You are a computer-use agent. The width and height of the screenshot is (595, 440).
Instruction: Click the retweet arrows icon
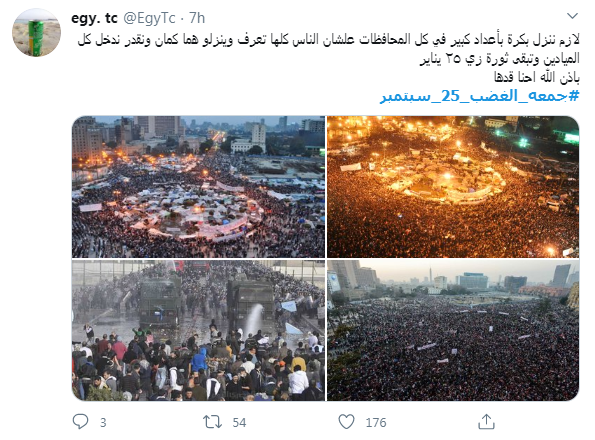212,422
